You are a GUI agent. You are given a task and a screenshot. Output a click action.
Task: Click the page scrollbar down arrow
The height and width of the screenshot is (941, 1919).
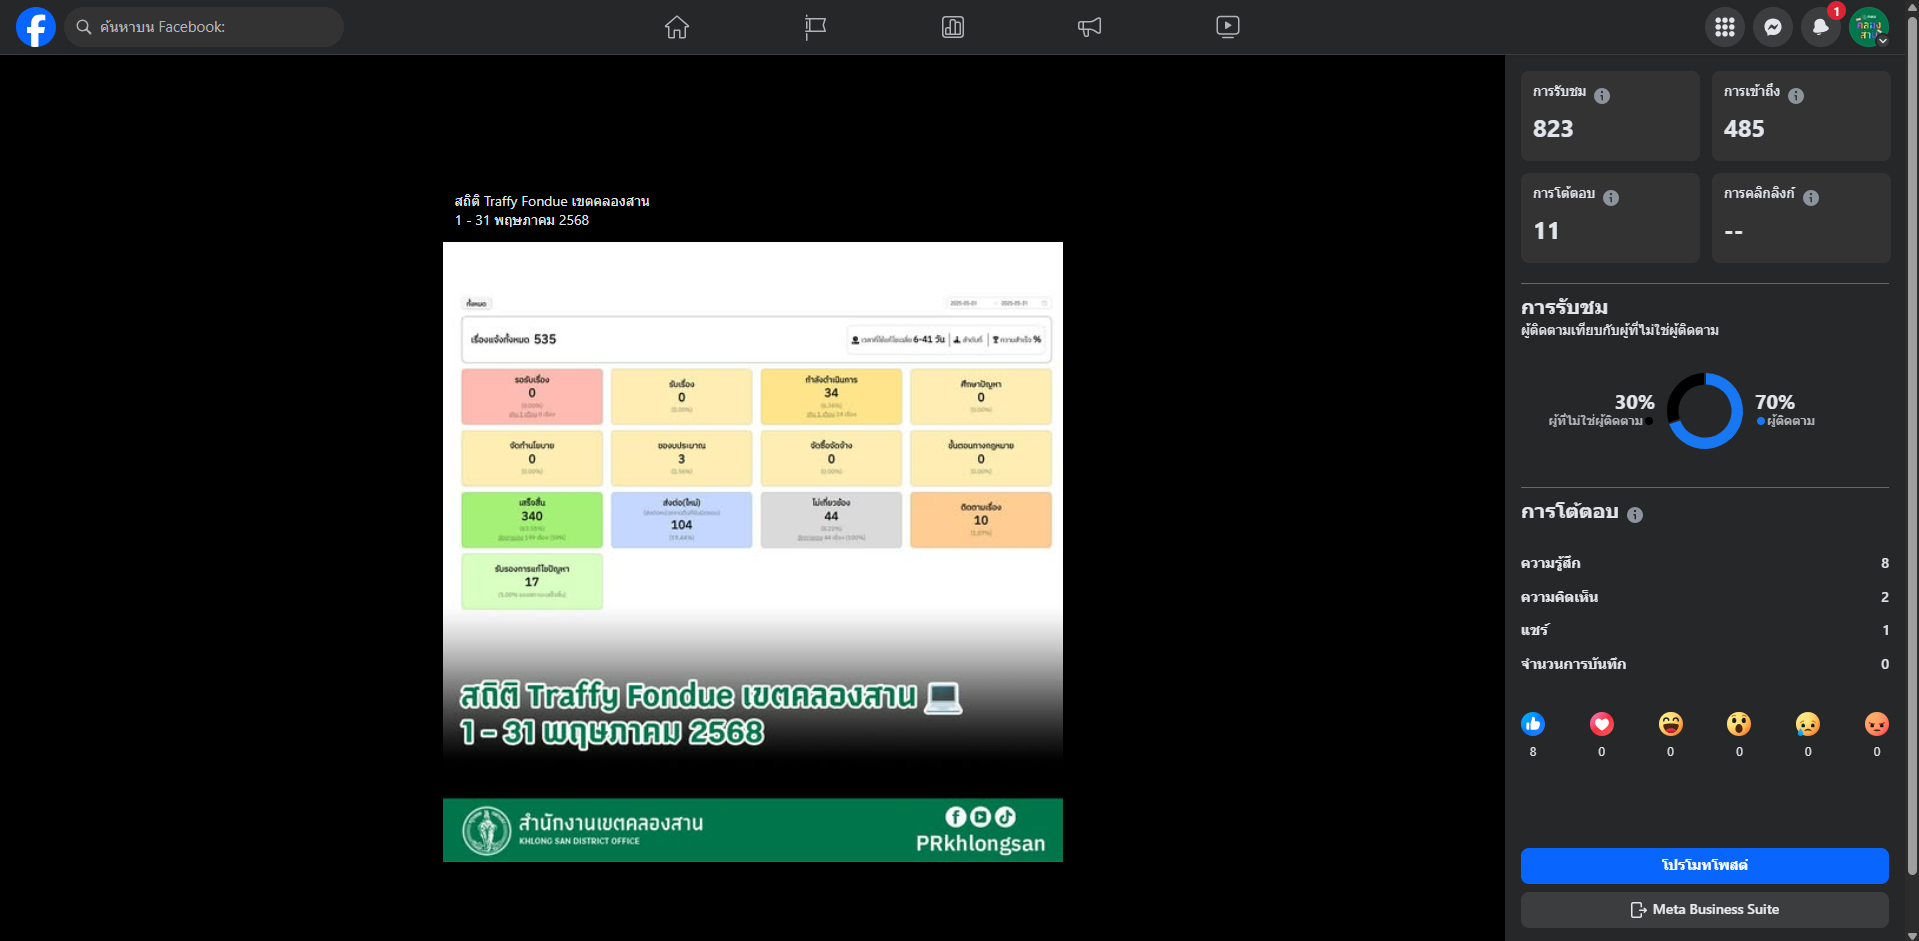click(1912, 935)
